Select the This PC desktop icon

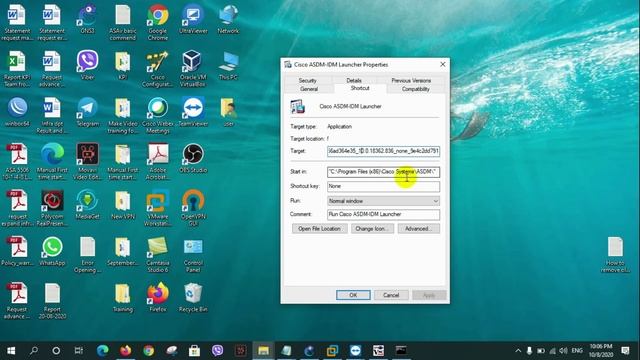pyautogui.click(x=228, y=65)
